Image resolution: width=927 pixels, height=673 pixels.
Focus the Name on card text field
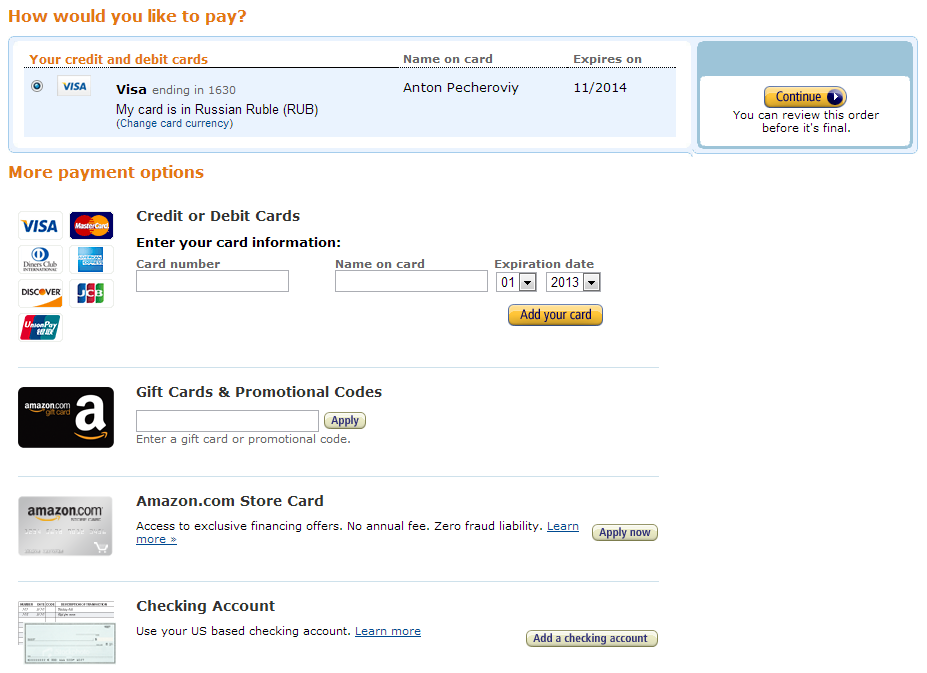tap(411, 281)
